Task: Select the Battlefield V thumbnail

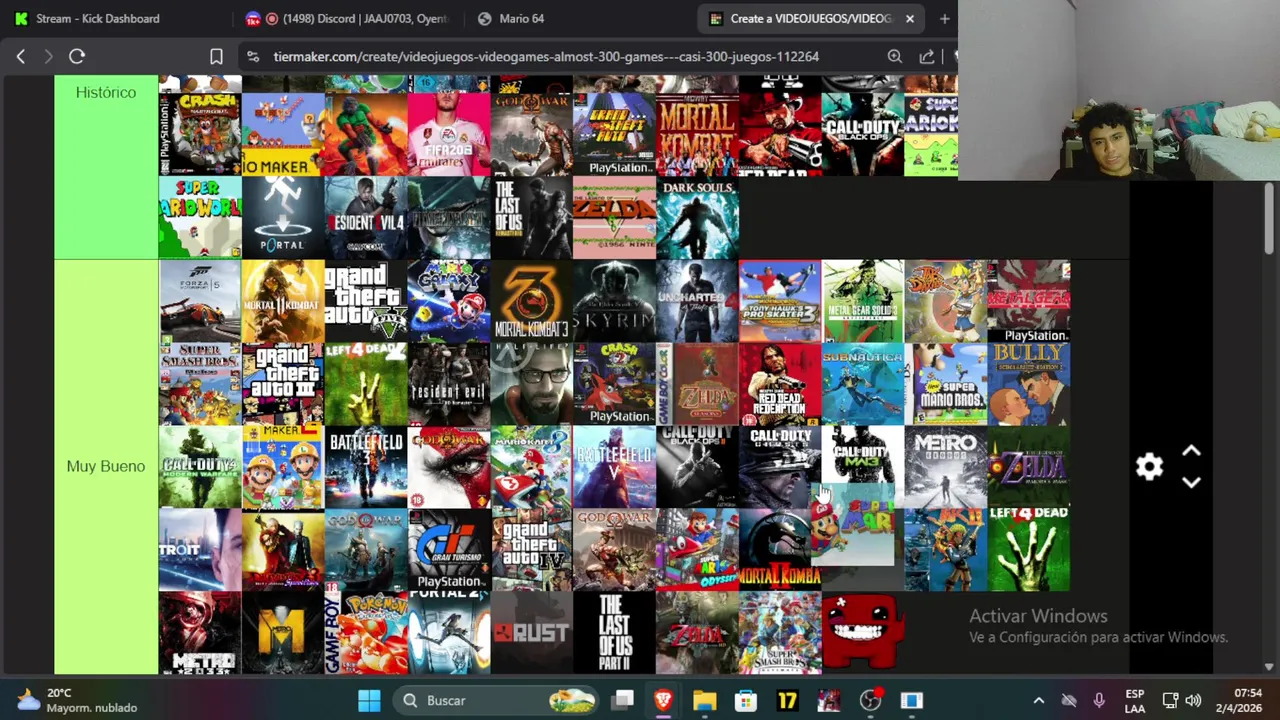Action: 615,467
